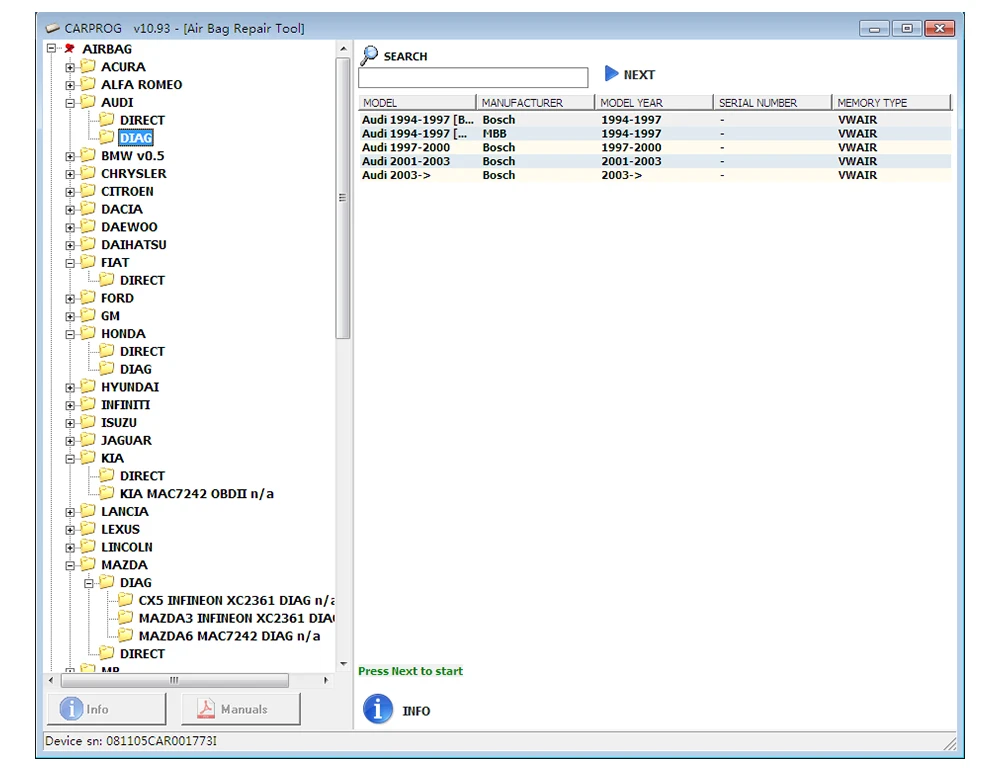Click the ACURA folder icon
The height and width of the screenshot is (768, 1000).
(x=88, y=66)
